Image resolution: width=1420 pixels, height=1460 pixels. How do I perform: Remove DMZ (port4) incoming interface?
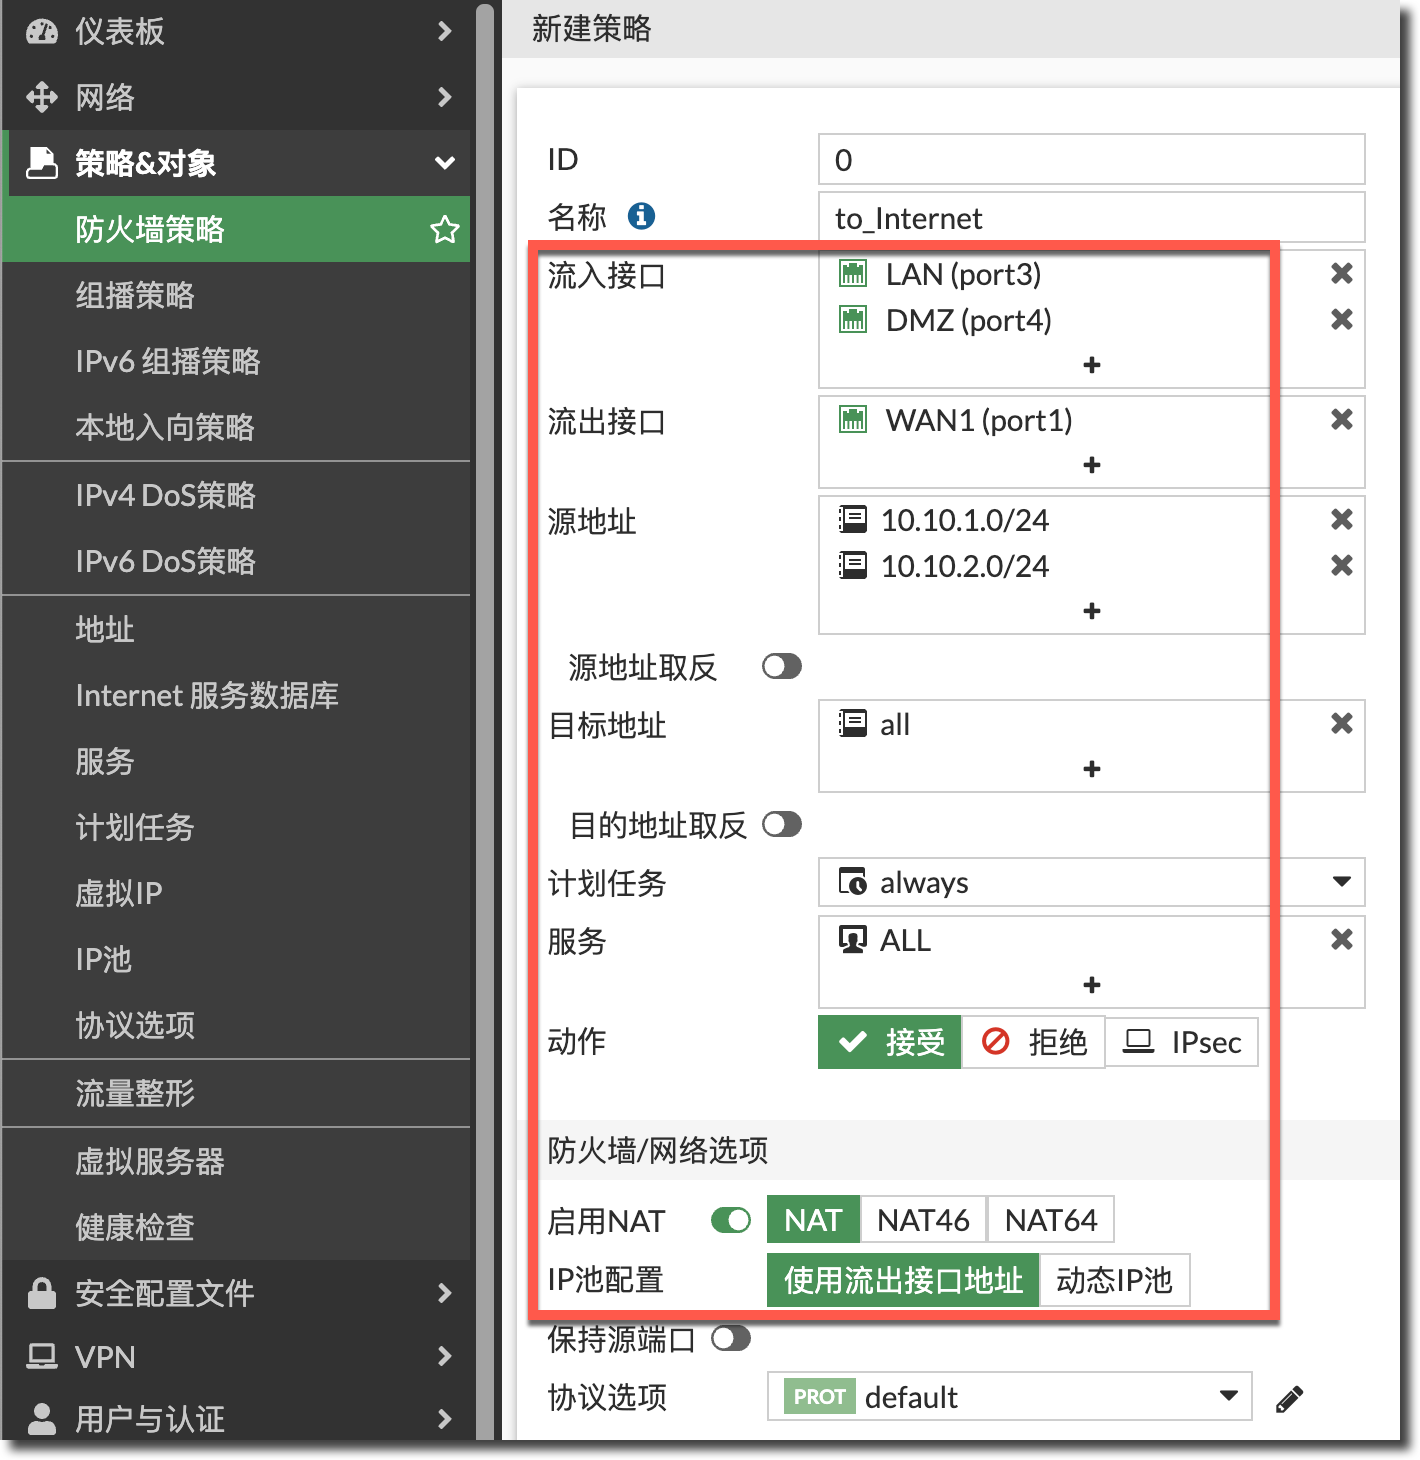click(1341, 320)
